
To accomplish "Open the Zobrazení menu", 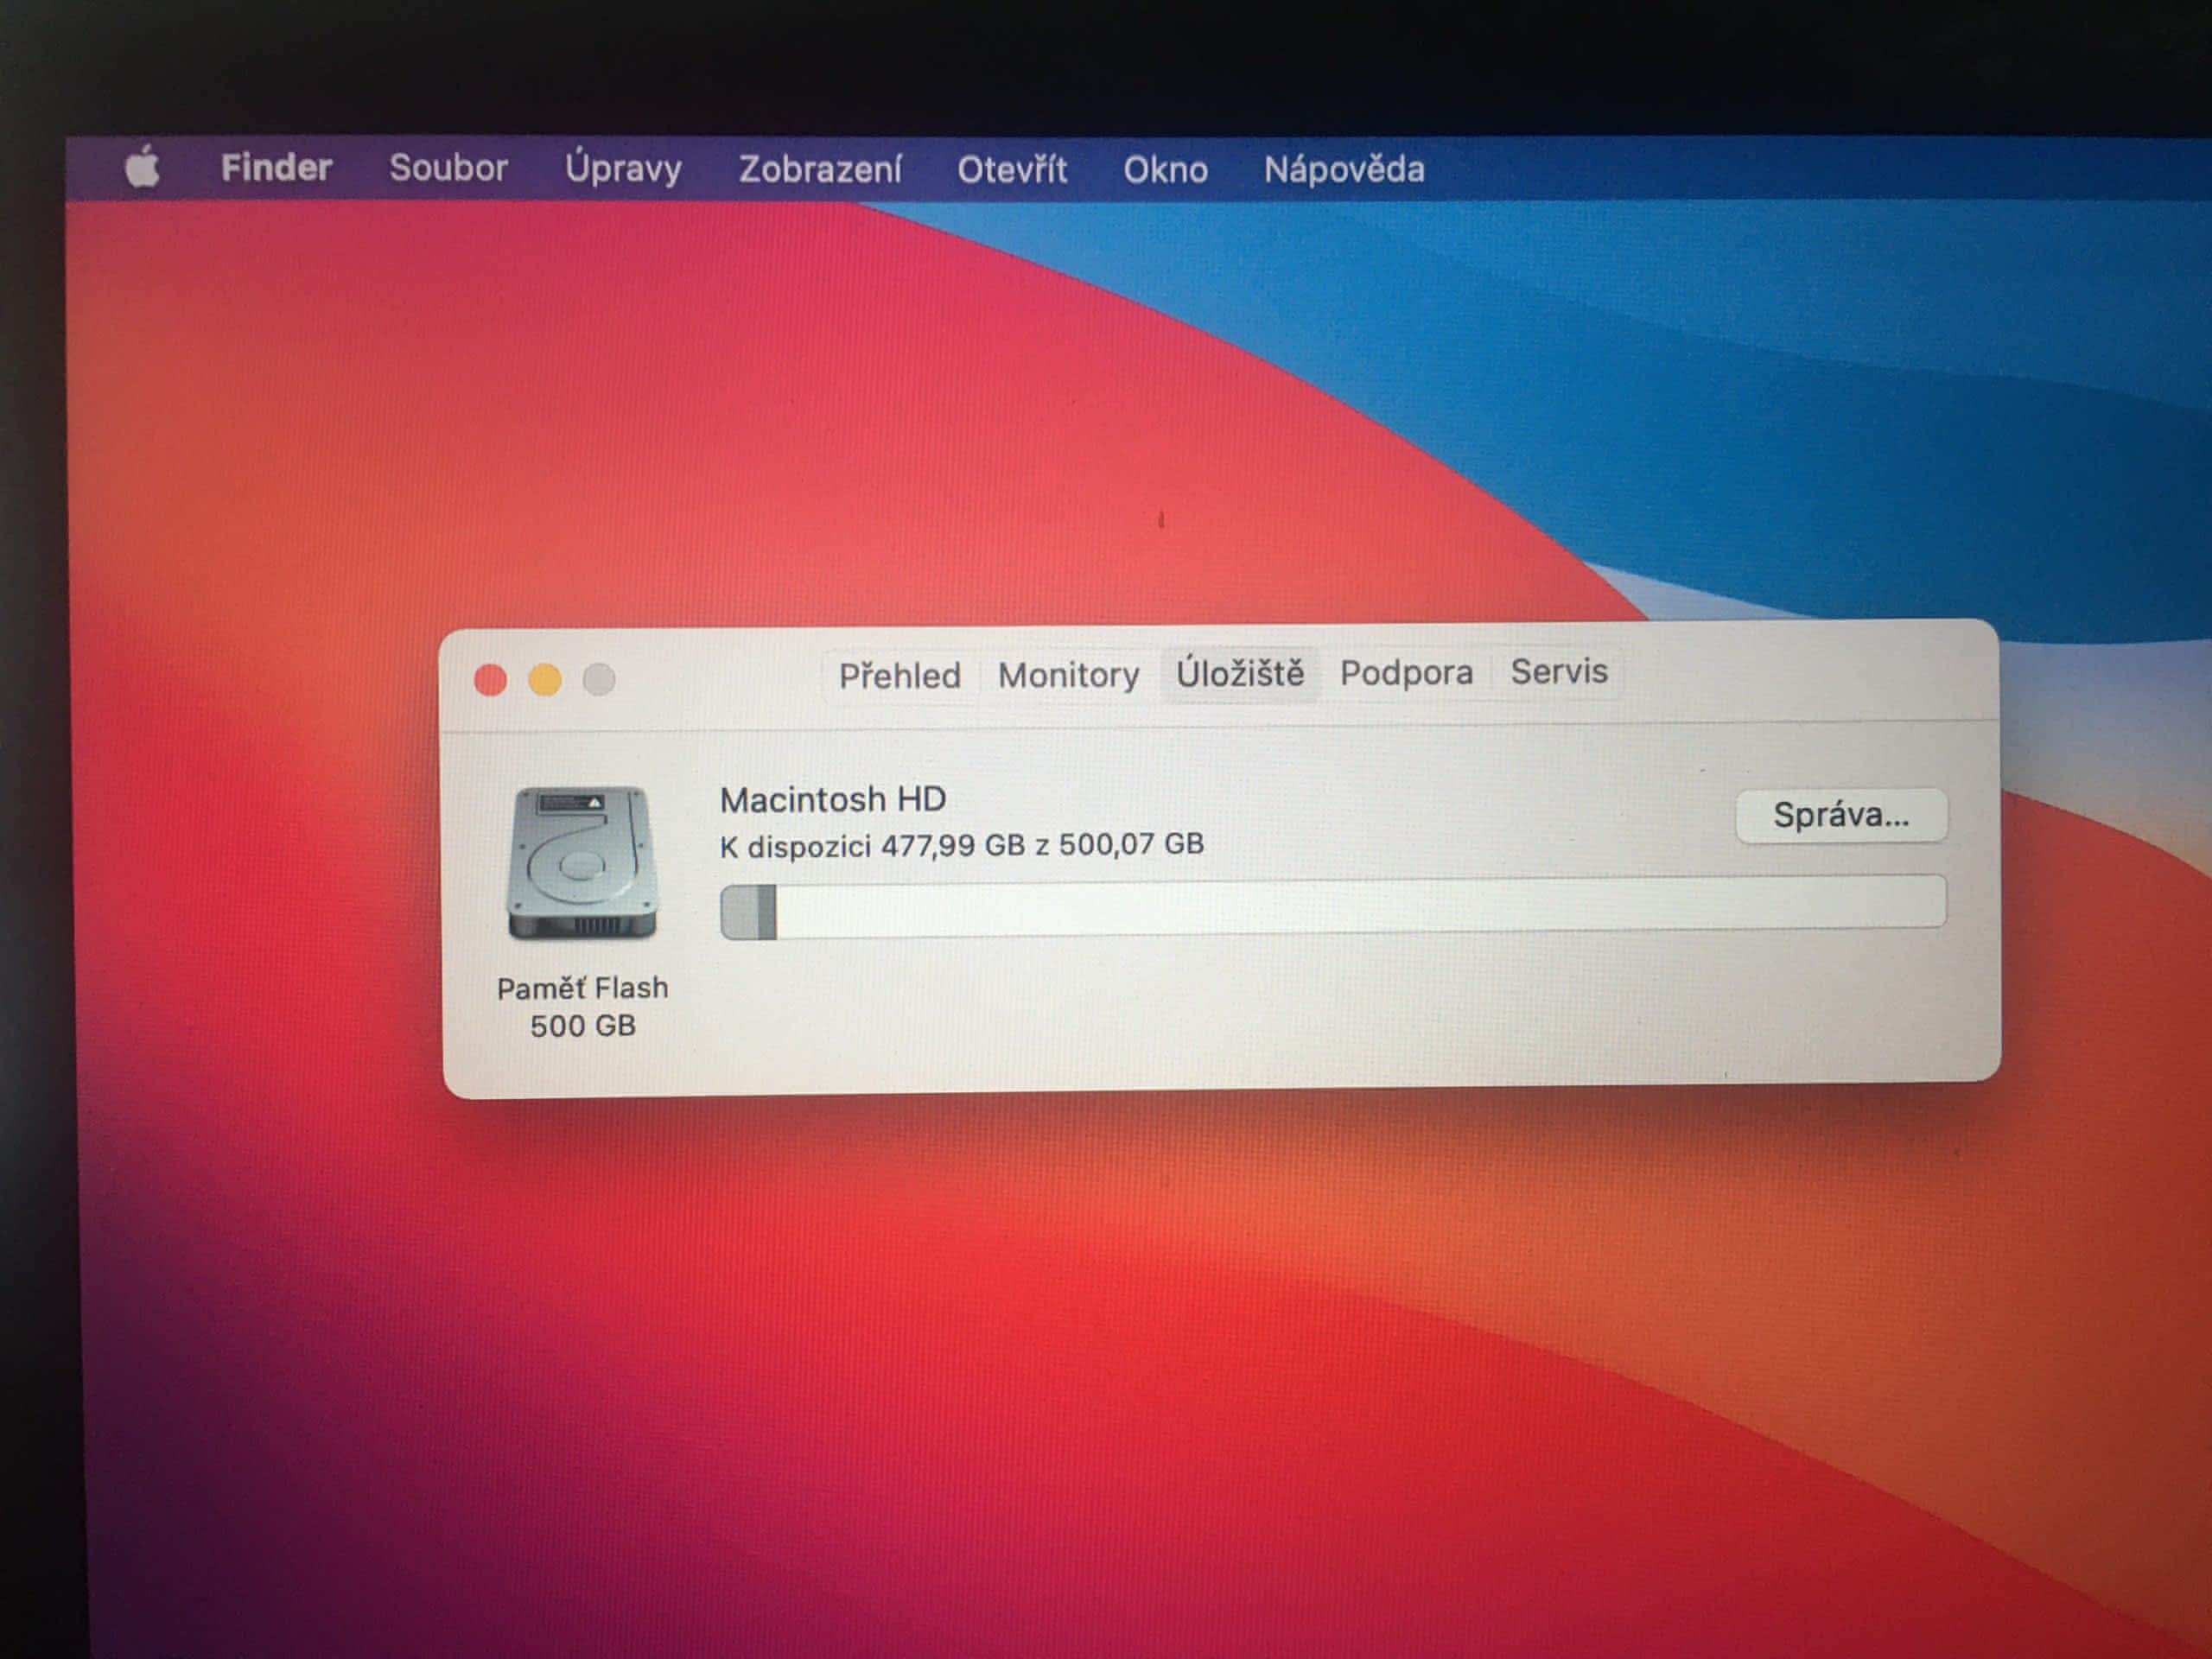I will tap(820, 169).
